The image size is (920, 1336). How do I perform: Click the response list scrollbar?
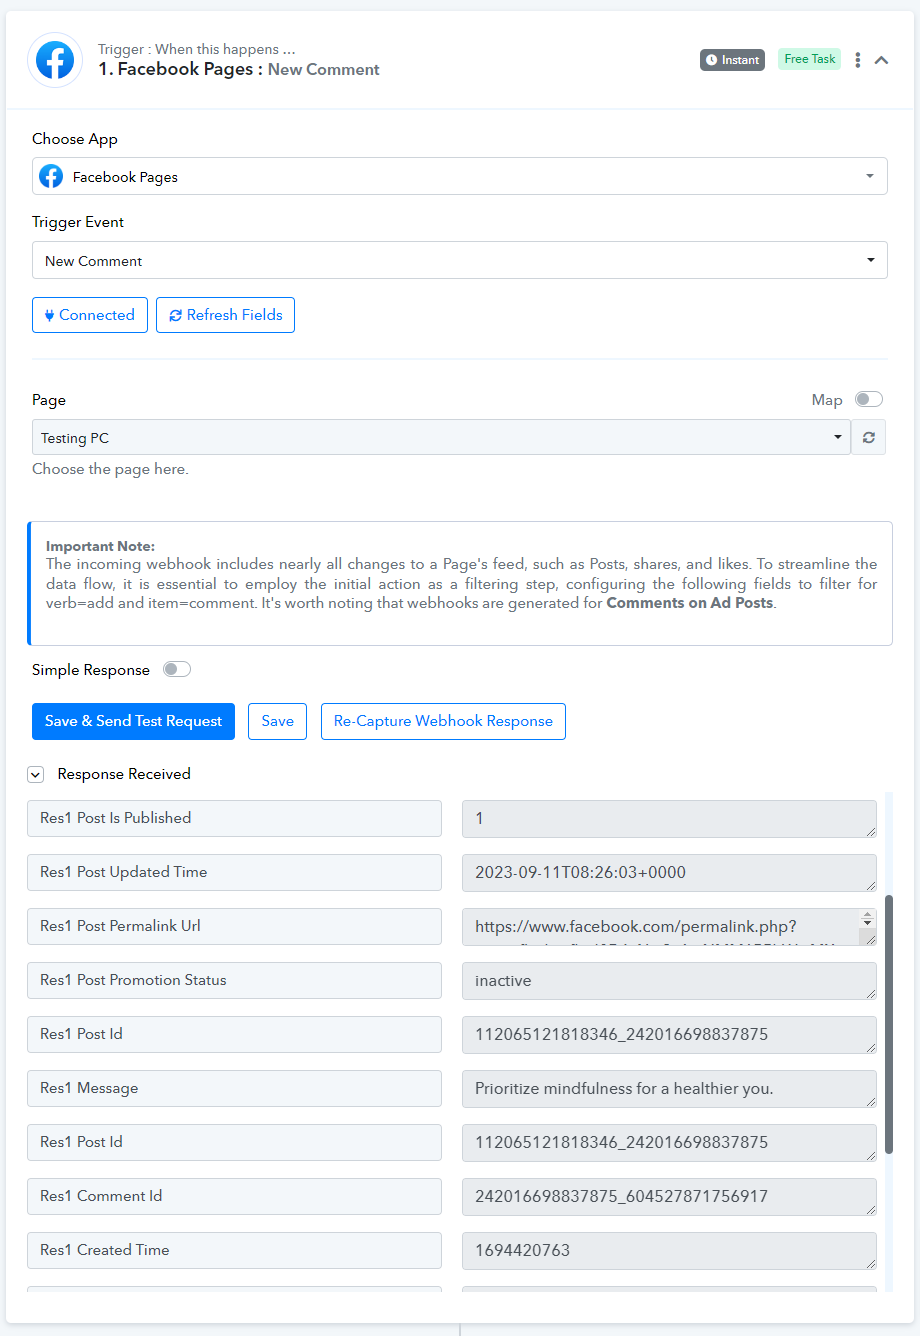pos(890,1024)
